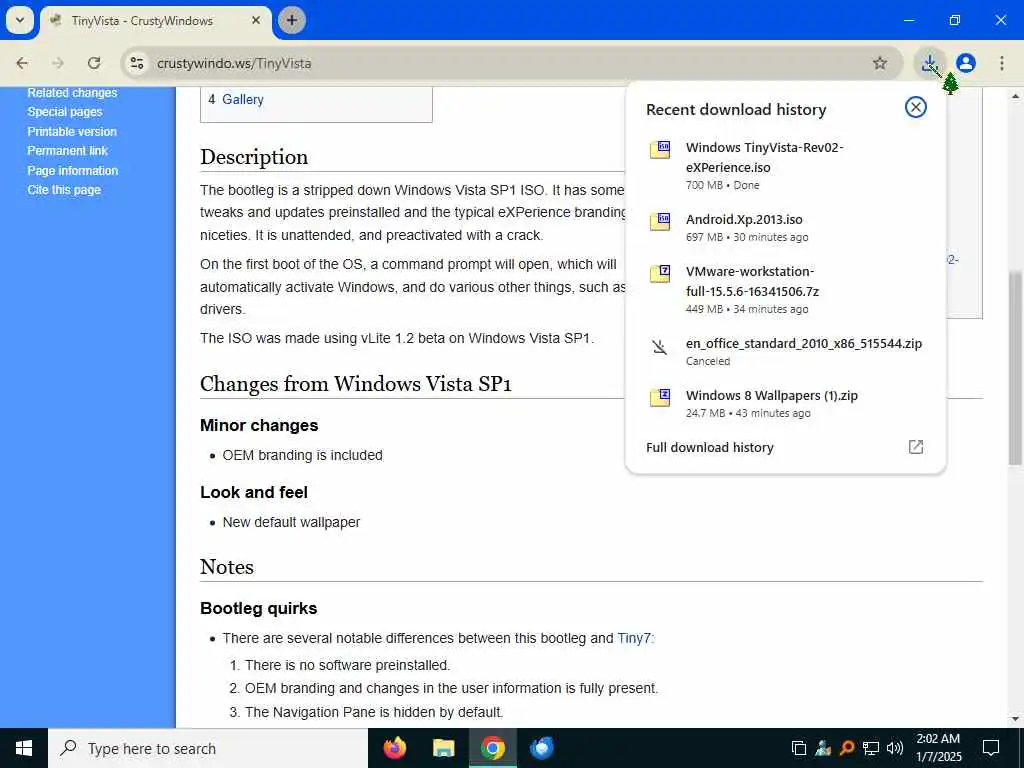The image size is (1024, 768).
Task: Open the Chrome profile avatar
Action: click(x=966, y=63)
